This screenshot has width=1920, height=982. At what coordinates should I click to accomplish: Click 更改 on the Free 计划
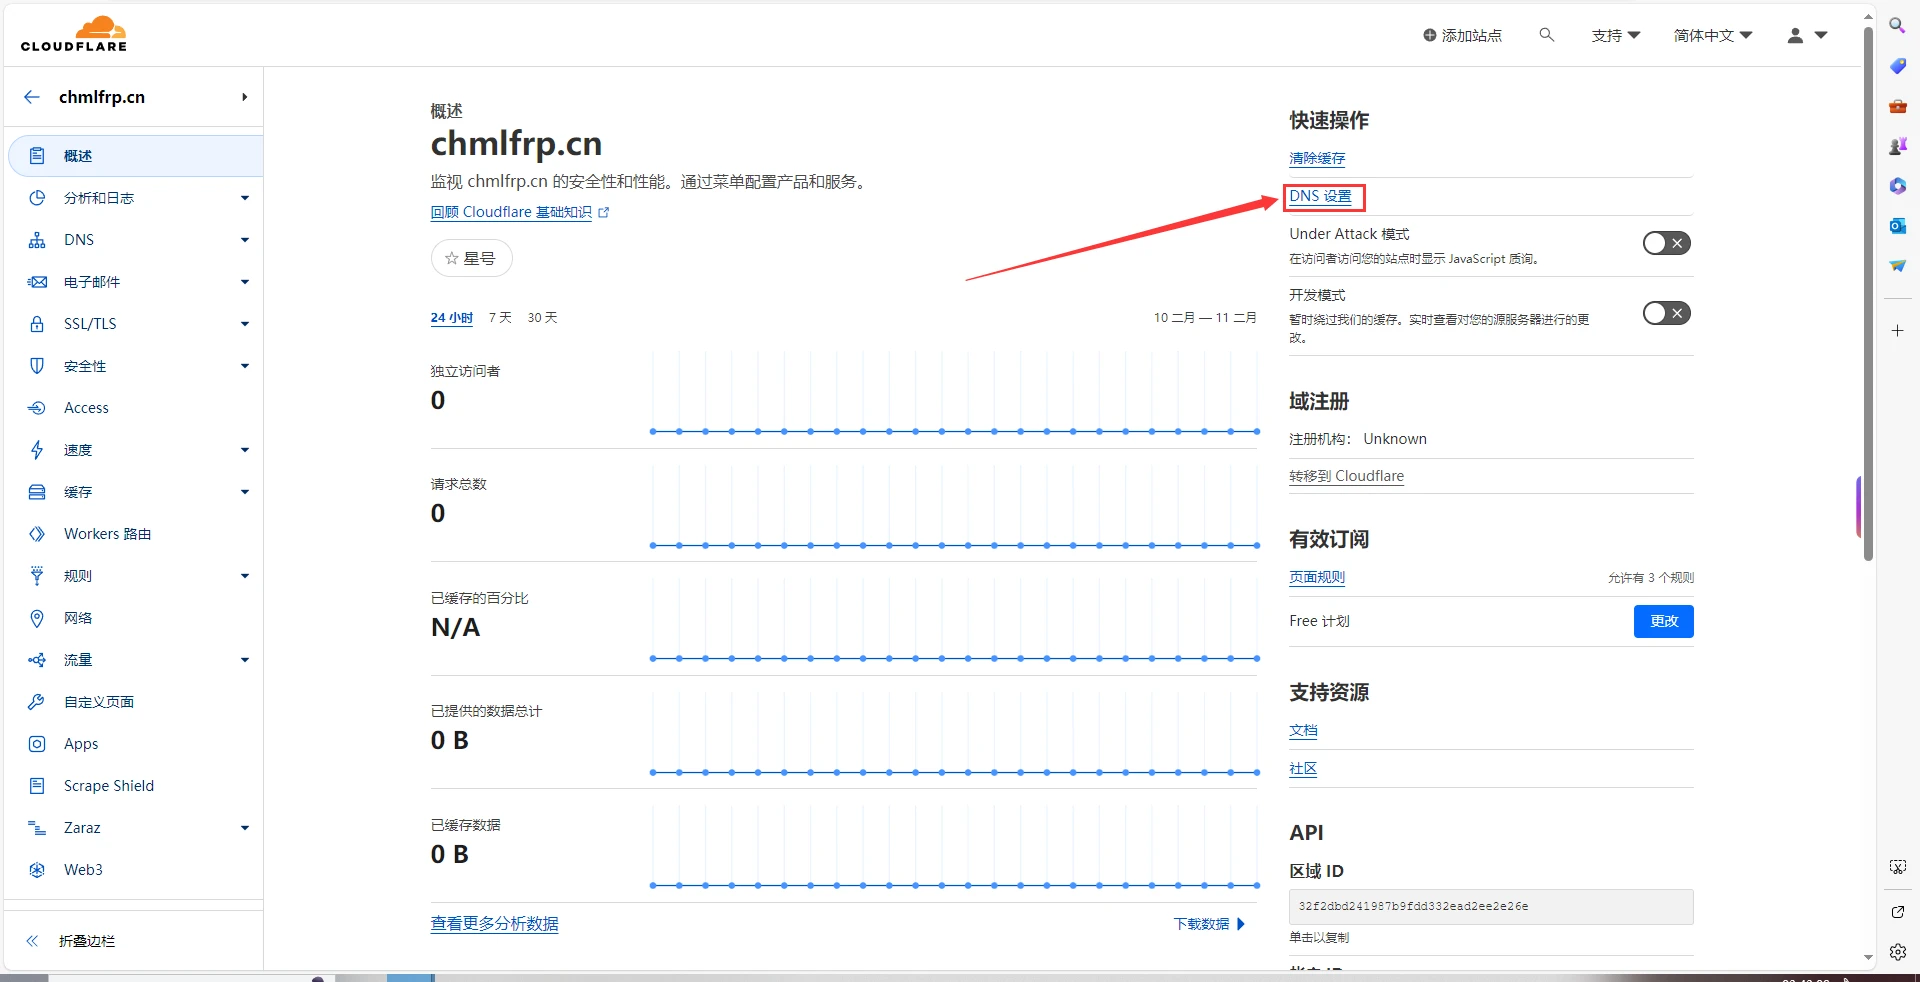[x=1663, y=621]
